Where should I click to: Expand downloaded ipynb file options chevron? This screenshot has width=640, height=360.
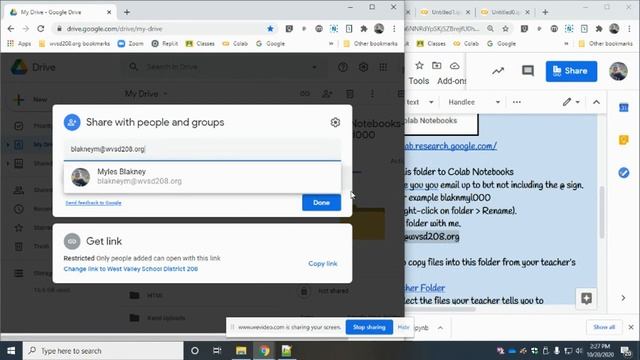(440, 328)
